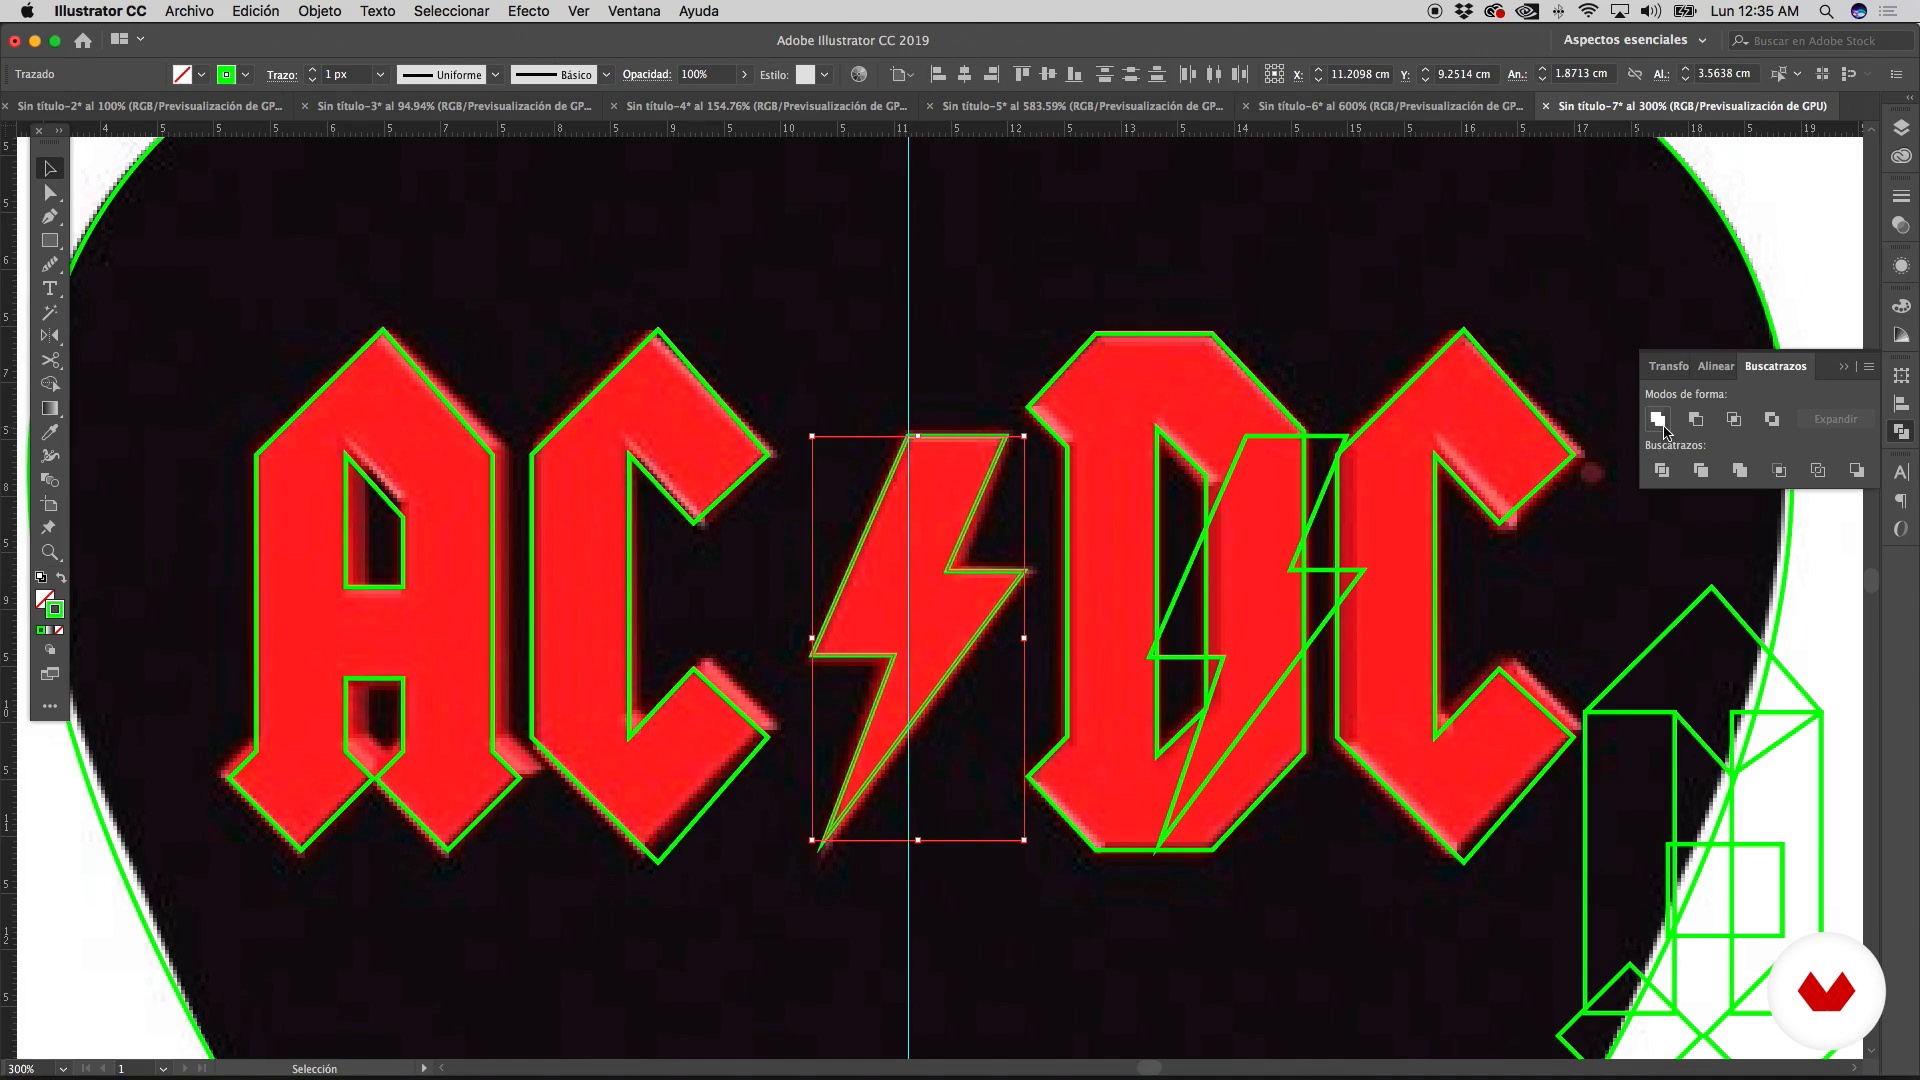Click Merge pathfinder icon
The height and width of the screenshot is (1080, 1920).
1740,470
